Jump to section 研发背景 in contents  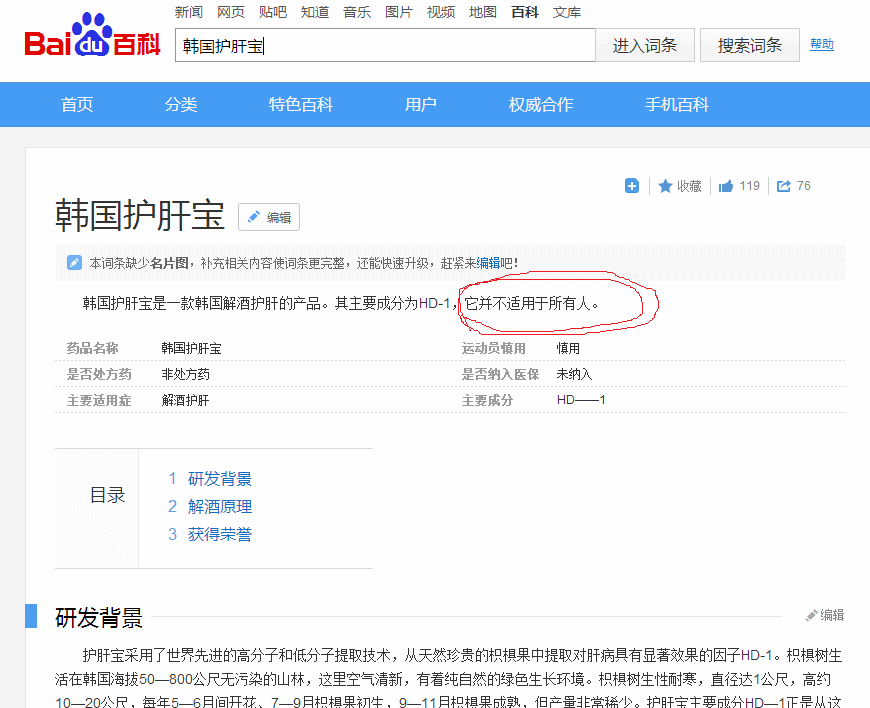[x=220, y=478]
